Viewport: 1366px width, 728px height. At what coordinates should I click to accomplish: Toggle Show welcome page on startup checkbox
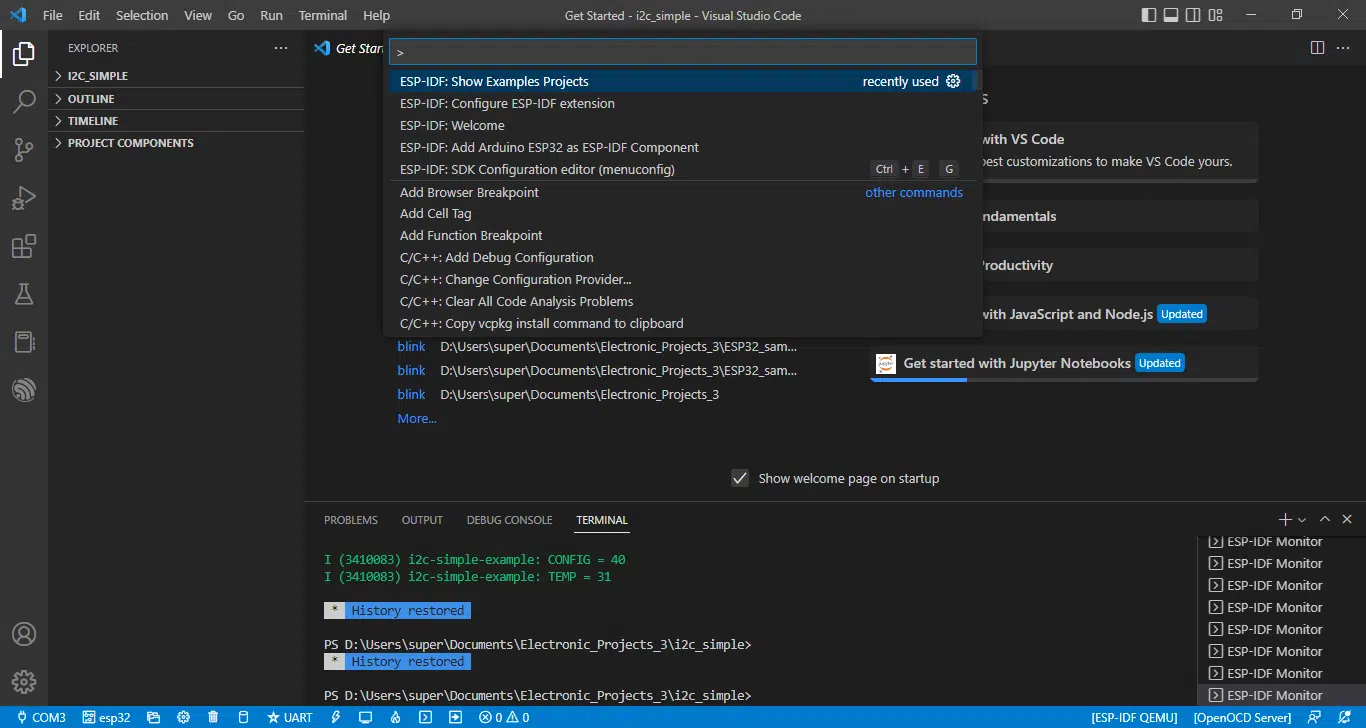740,478
